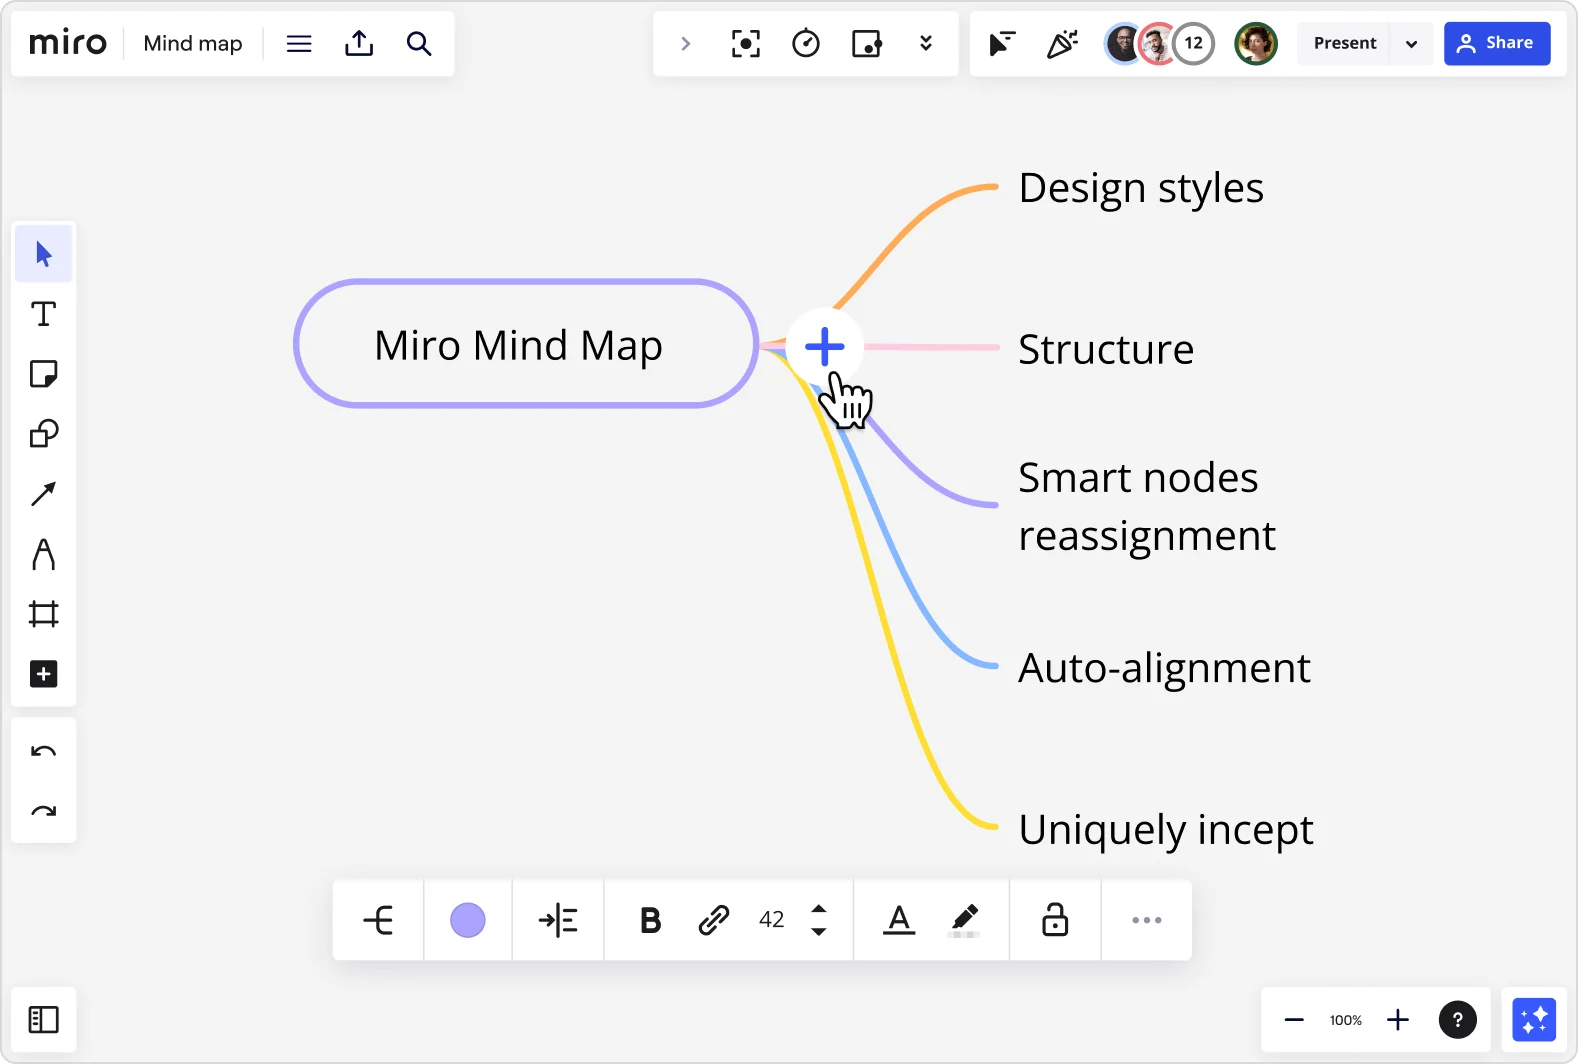This screenshot has height=1064, width=1578.
Task: Click the Redo arrow
Action: point(44,811)
